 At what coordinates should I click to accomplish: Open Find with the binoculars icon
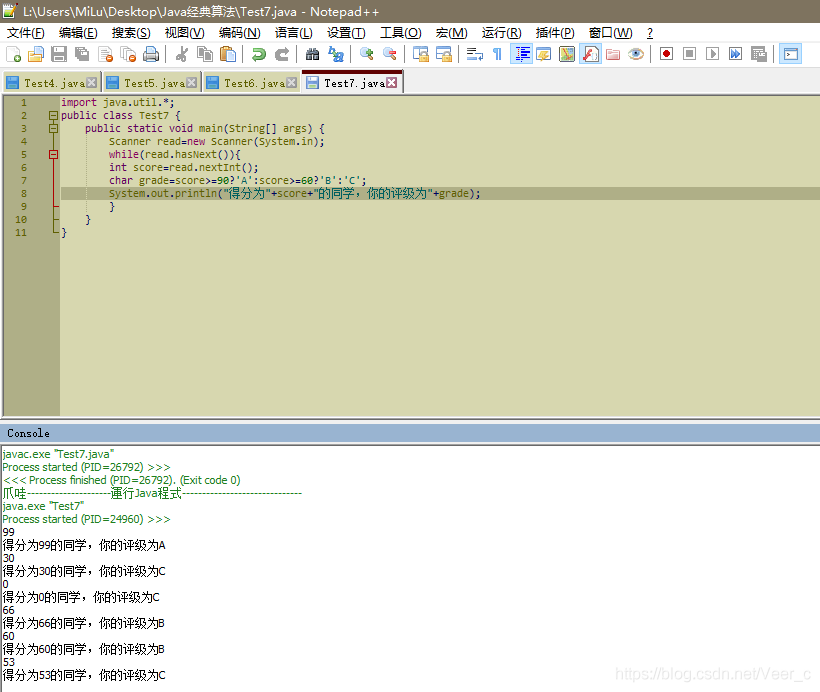coord(312,54)
